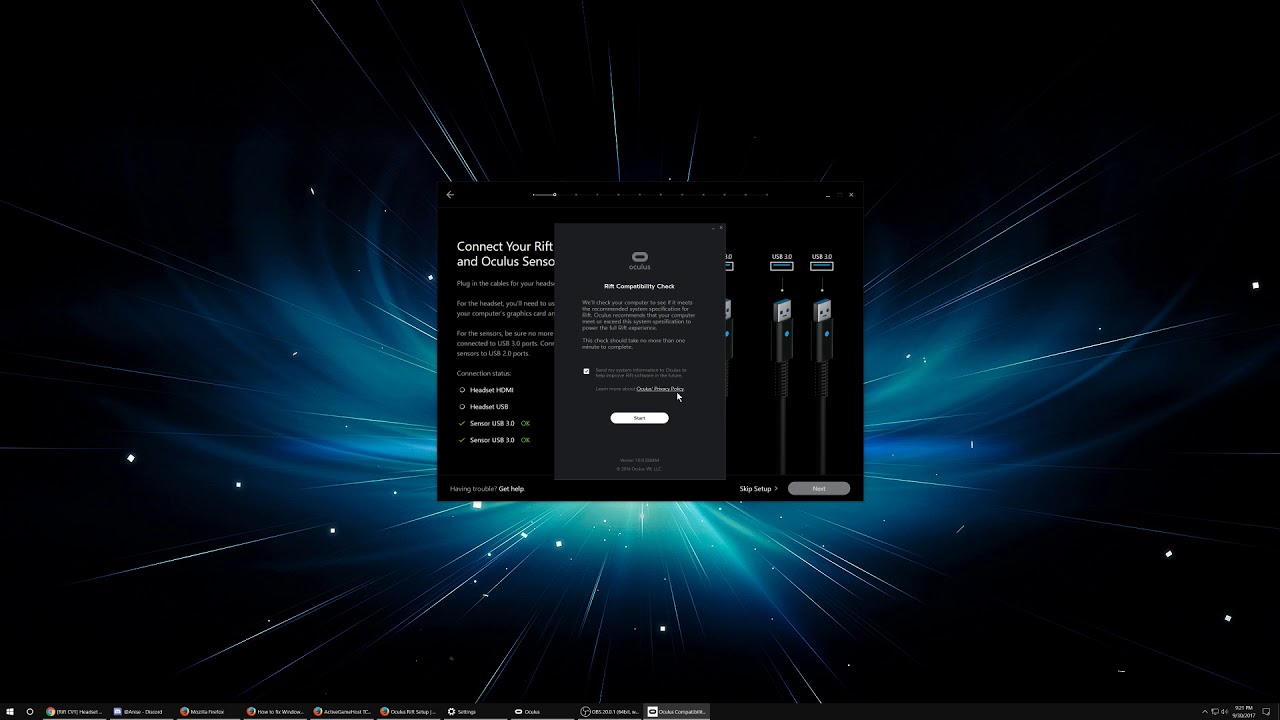This screenshot has width=1280, height=720.
Task: Click the Start button in compatibility check
Action: click(x=639, y=418)
